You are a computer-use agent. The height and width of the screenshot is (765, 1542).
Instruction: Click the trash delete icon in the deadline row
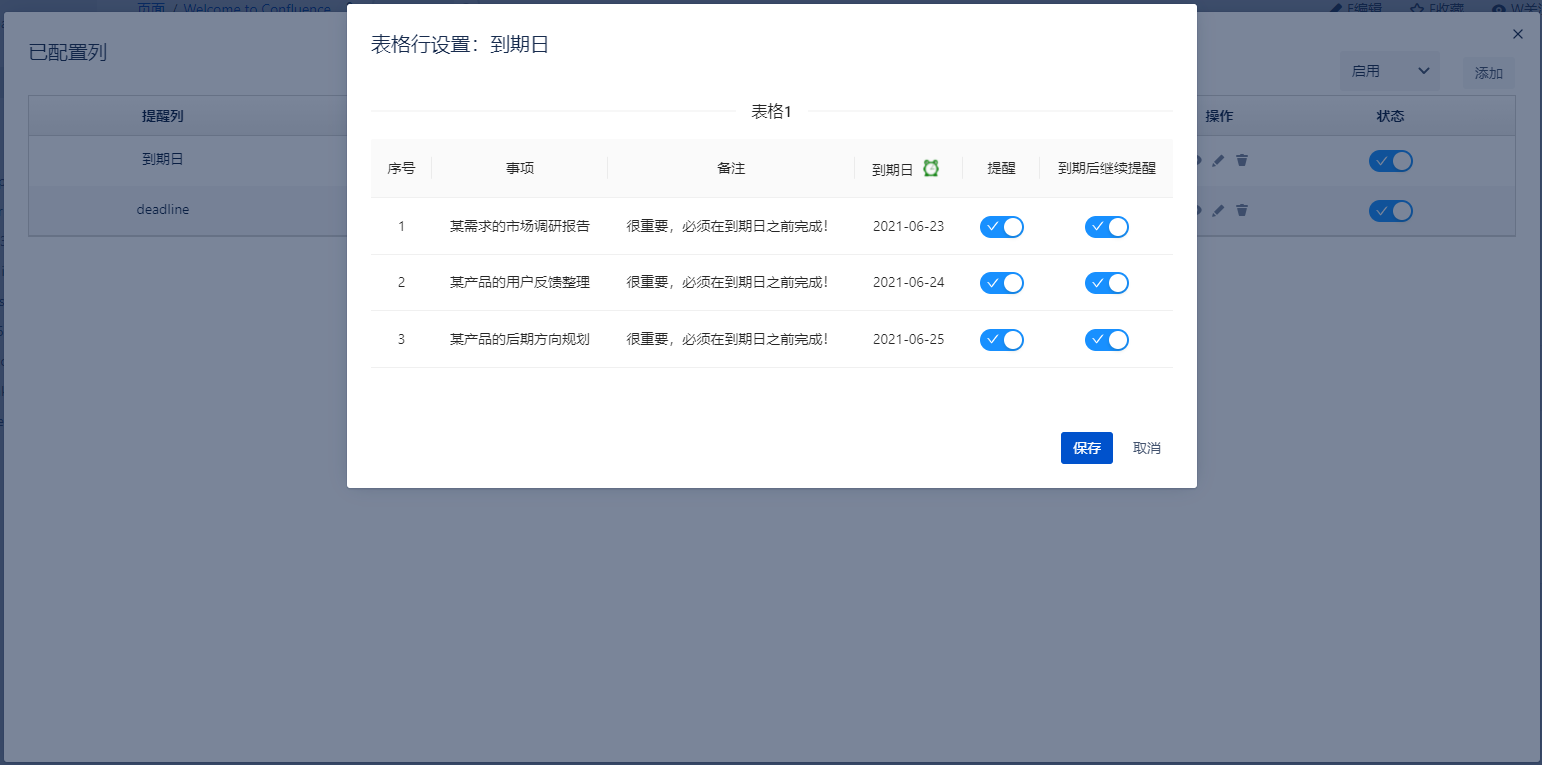point(1242,210)
